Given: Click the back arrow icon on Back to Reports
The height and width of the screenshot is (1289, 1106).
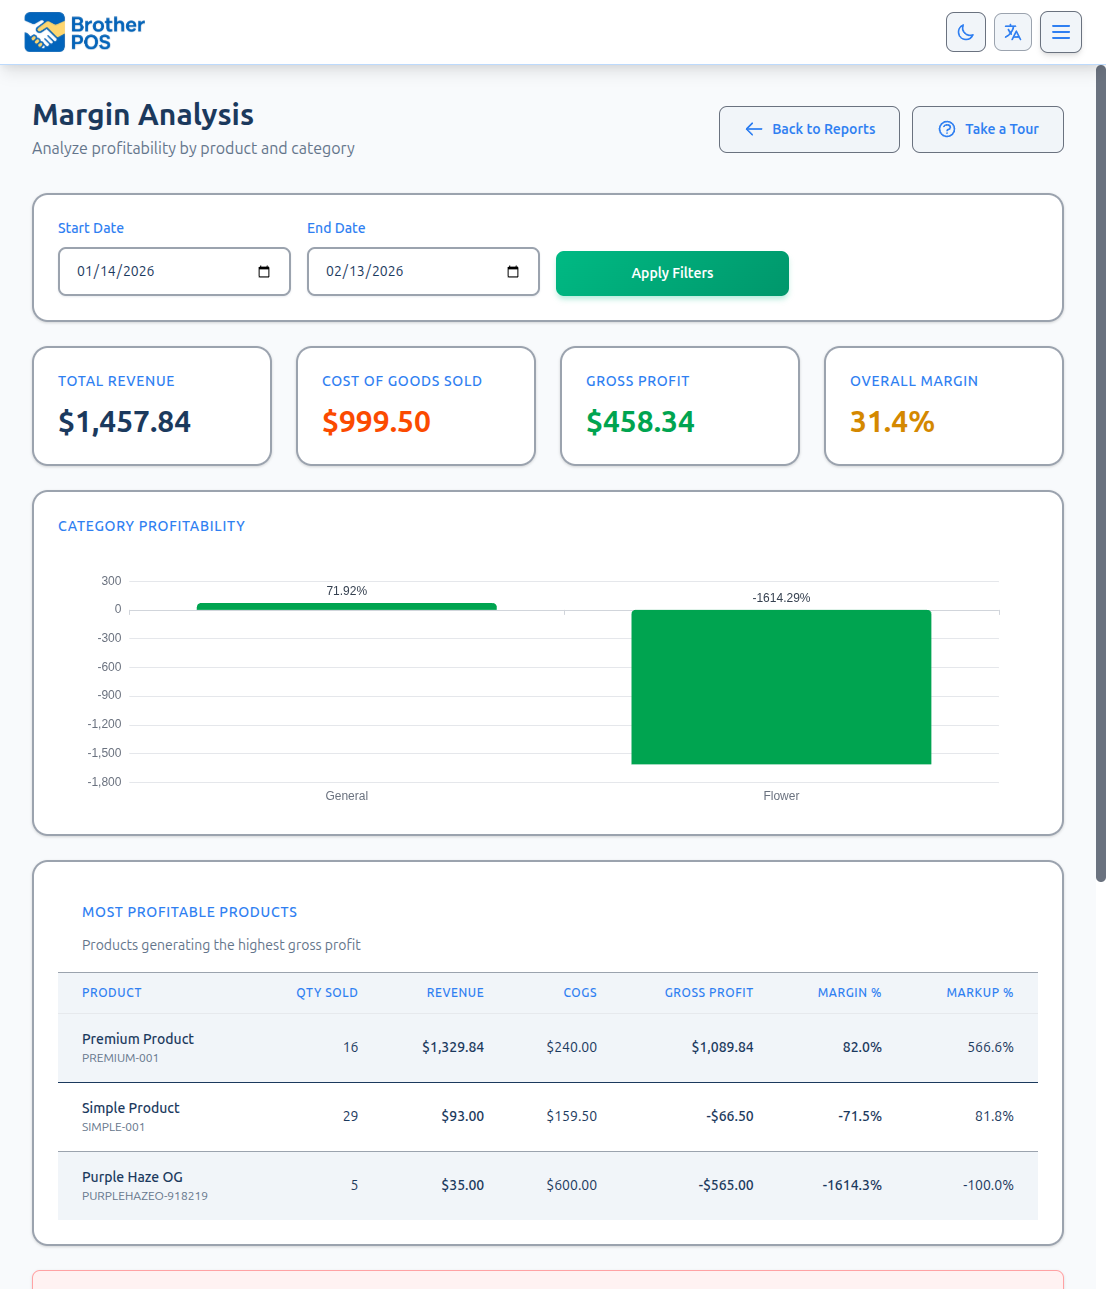Looking at the screenshot, I should coord(752,129).
